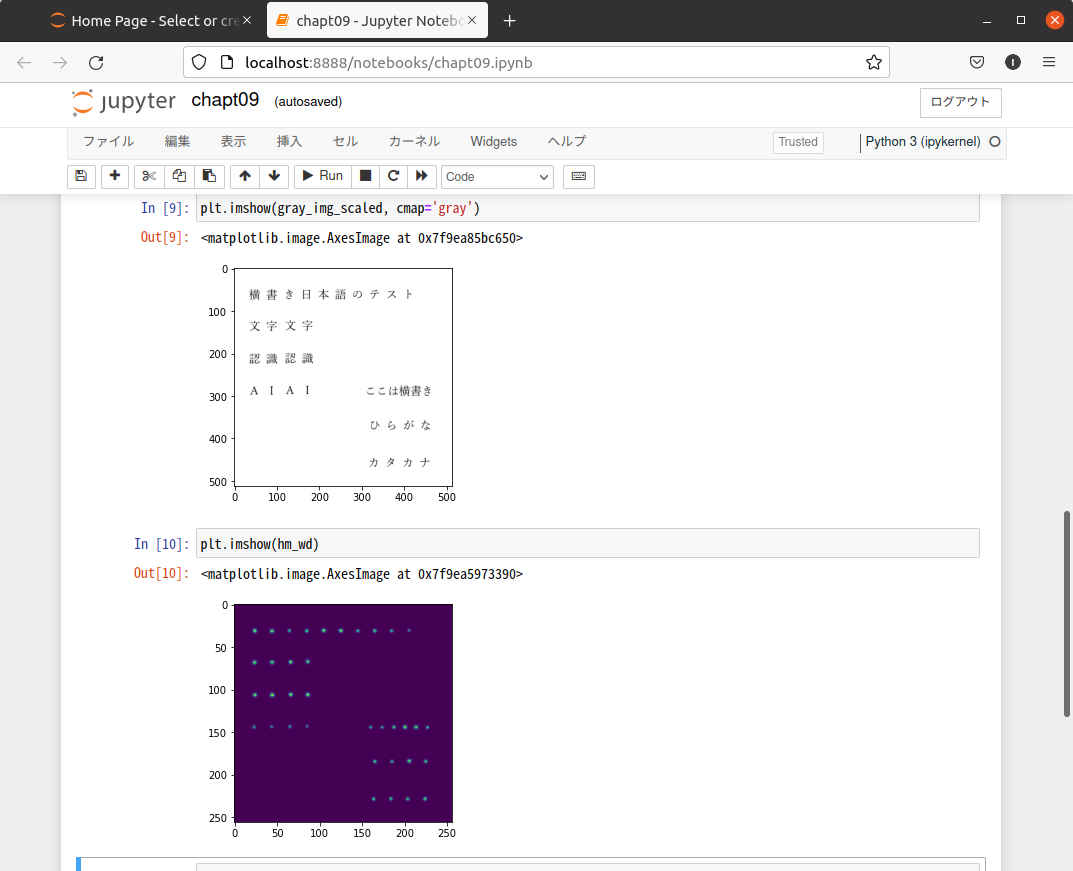Restart the kernel icon
1073x871 pixels.
[x=394, y=176]
